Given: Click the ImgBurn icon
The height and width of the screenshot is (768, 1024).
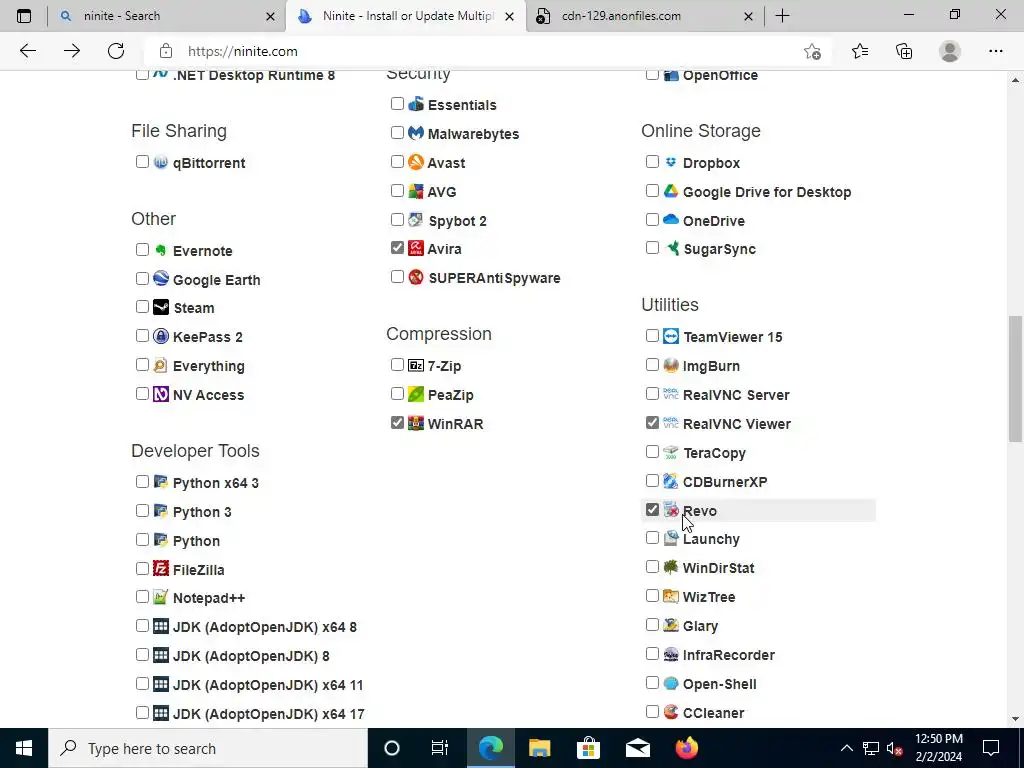Looking at the screenshot, I should point(671,365).
